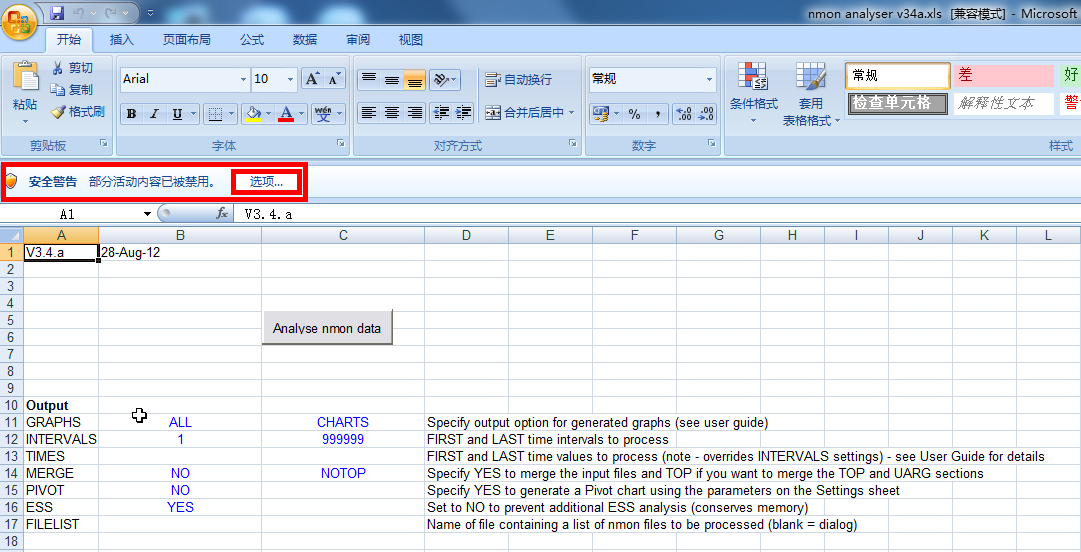
Task: Open font color dropdown arrow
Action: (301, 114)
